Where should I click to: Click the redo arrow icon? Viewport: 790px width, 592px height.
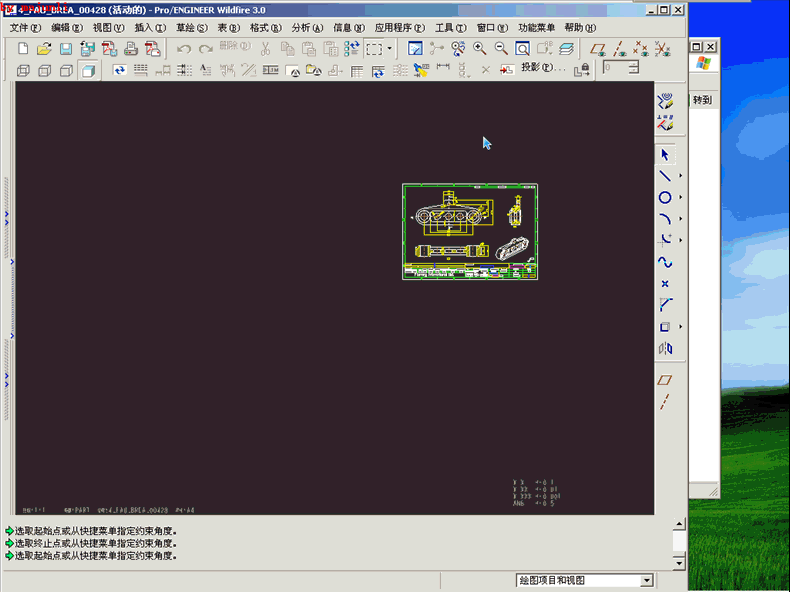click(x=206, y=49)
